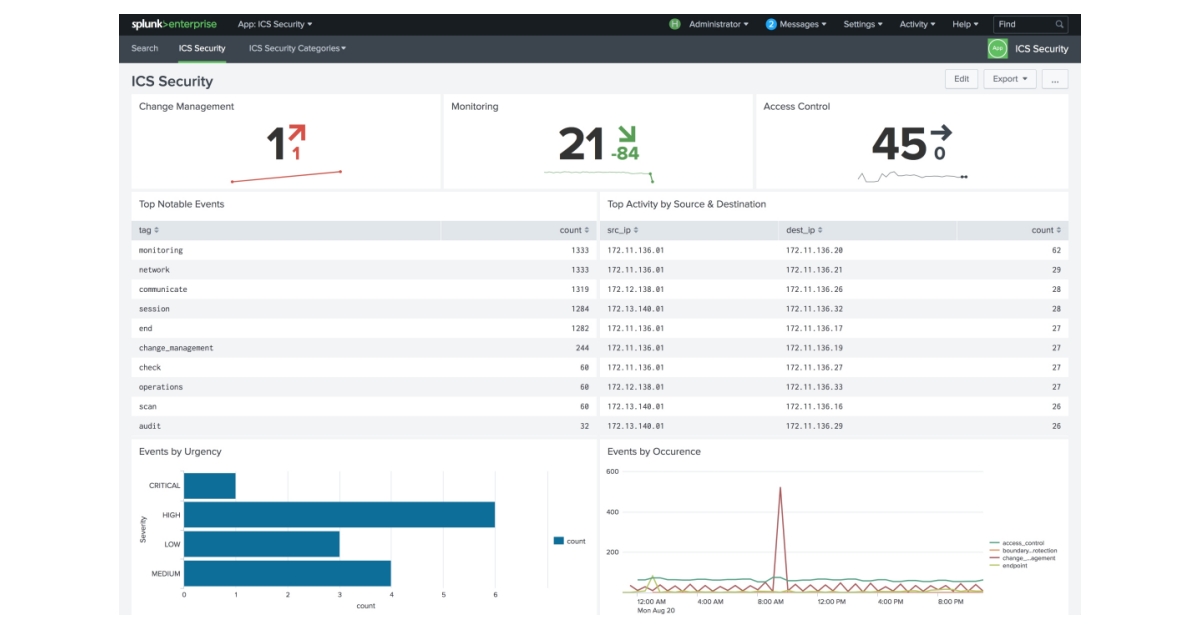Switch to the Search menu item
1200x627 pixels.
[x=145, y=47]
